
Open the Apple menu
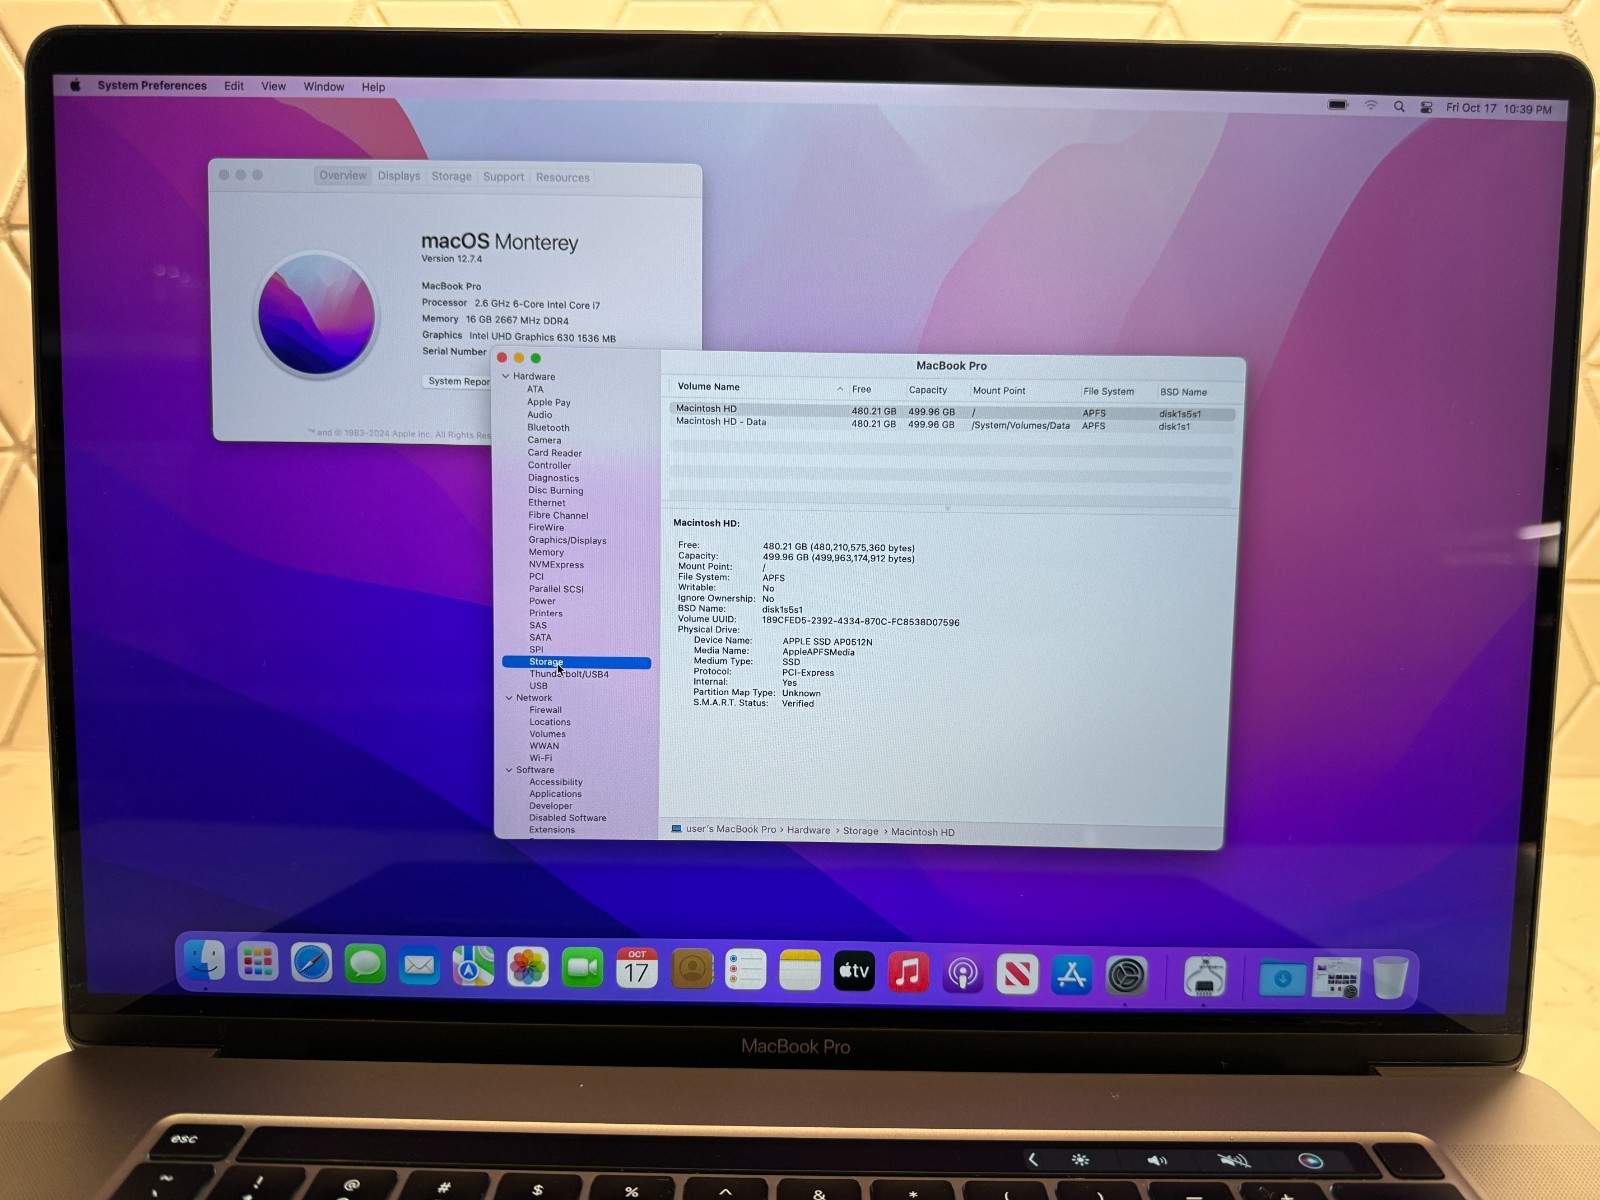coord(75,85)
